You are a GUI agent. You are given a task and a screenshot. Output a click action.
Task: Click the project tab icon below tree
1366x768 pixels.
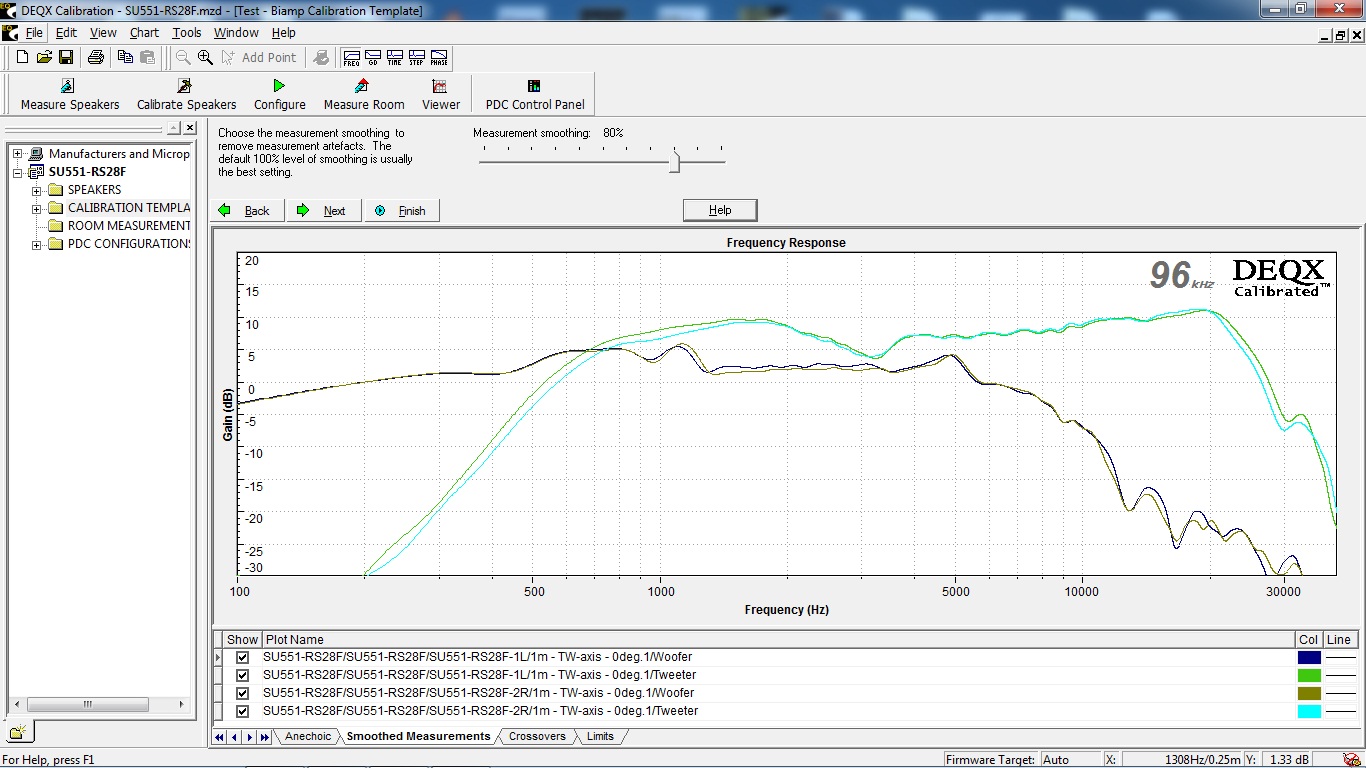[18, 733]
